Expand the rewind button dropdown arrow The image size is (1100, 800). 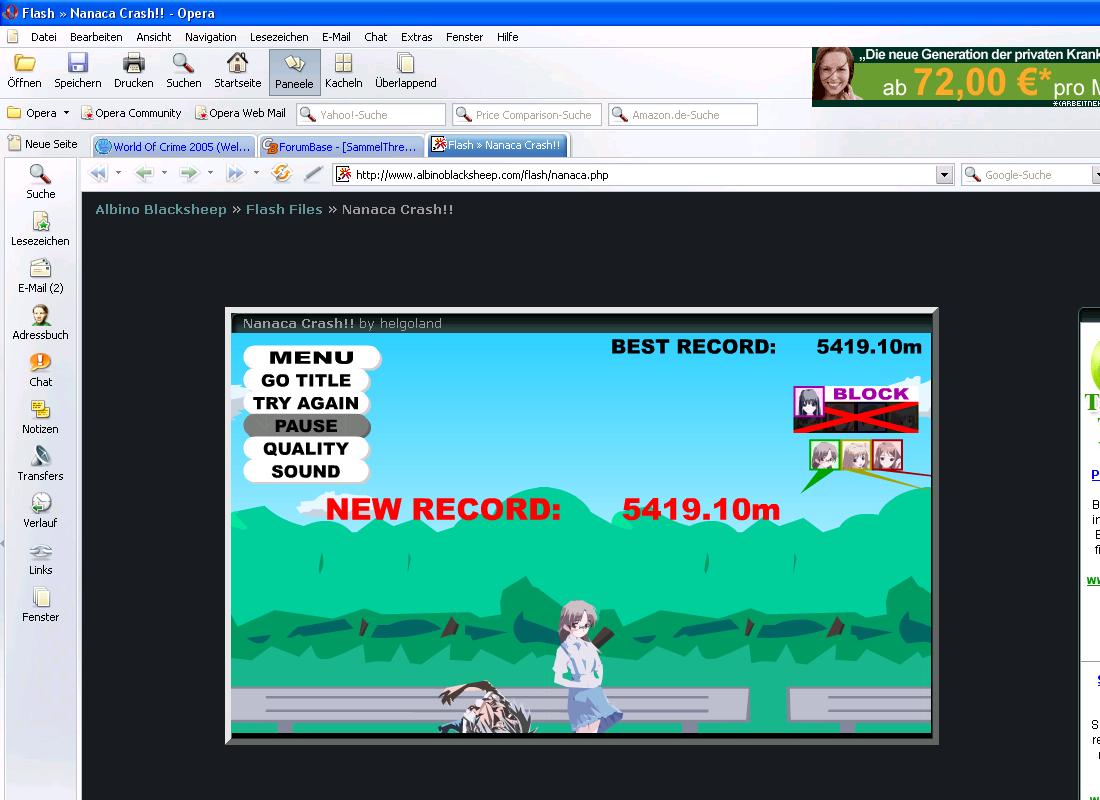tap(118, 173)
